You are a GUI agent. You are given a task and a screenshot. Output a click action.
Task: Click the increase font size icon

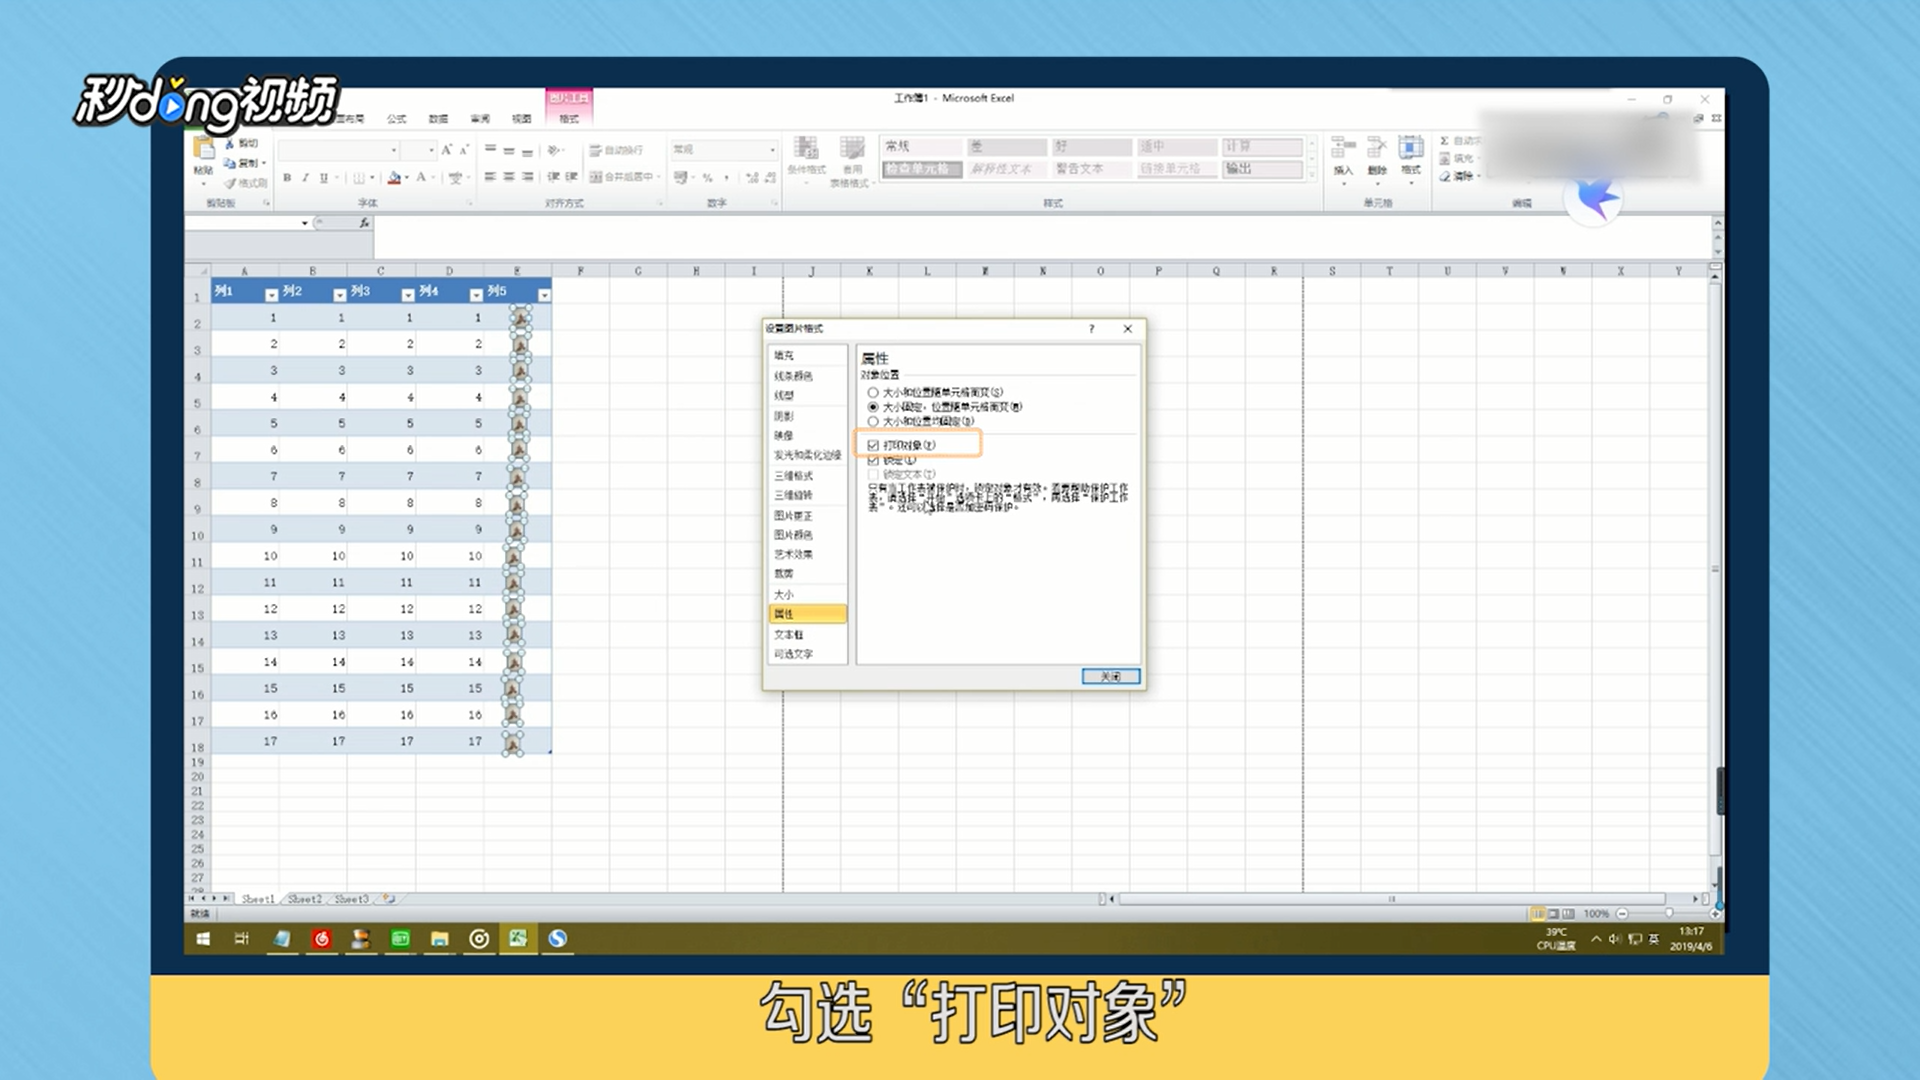click(x=446, y=150)
